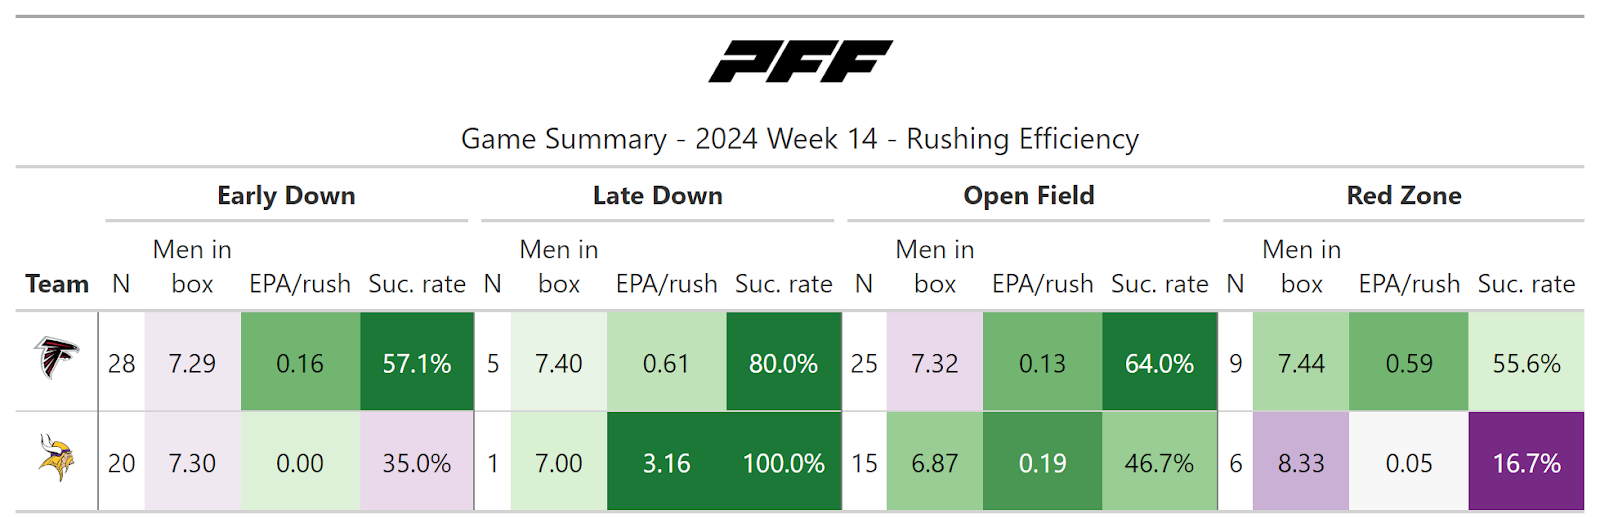Viewport: 1600px width, 528px height.
Task: Click the Falcons red zone 0.59 cell
Action: (1408, 363)
